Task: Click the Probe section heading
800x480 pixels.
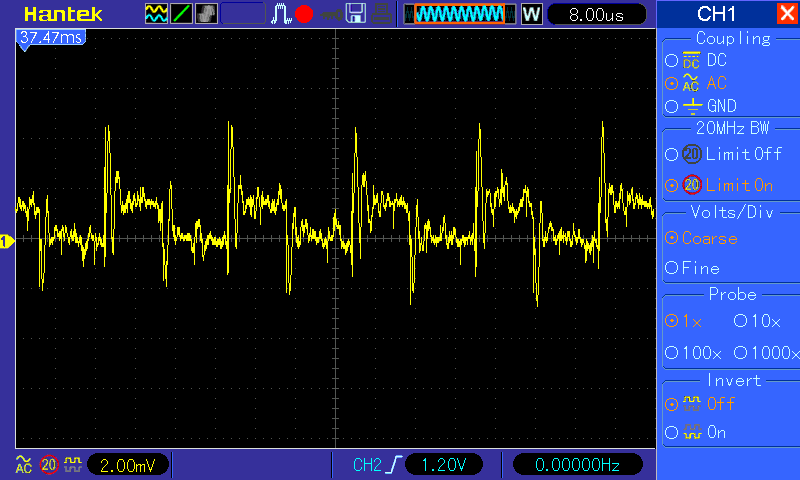Action: coord(732,294)
